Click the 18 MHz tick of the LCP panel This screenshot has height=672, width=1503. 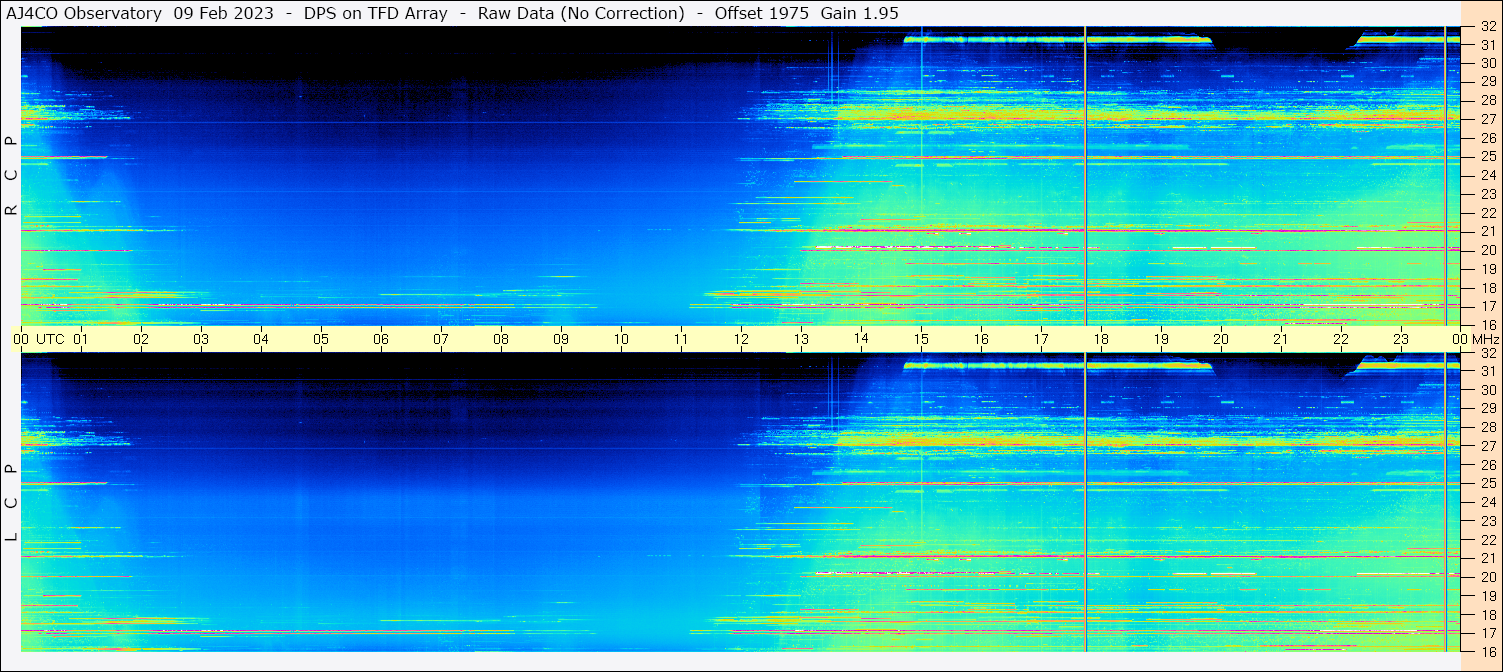1487,614
